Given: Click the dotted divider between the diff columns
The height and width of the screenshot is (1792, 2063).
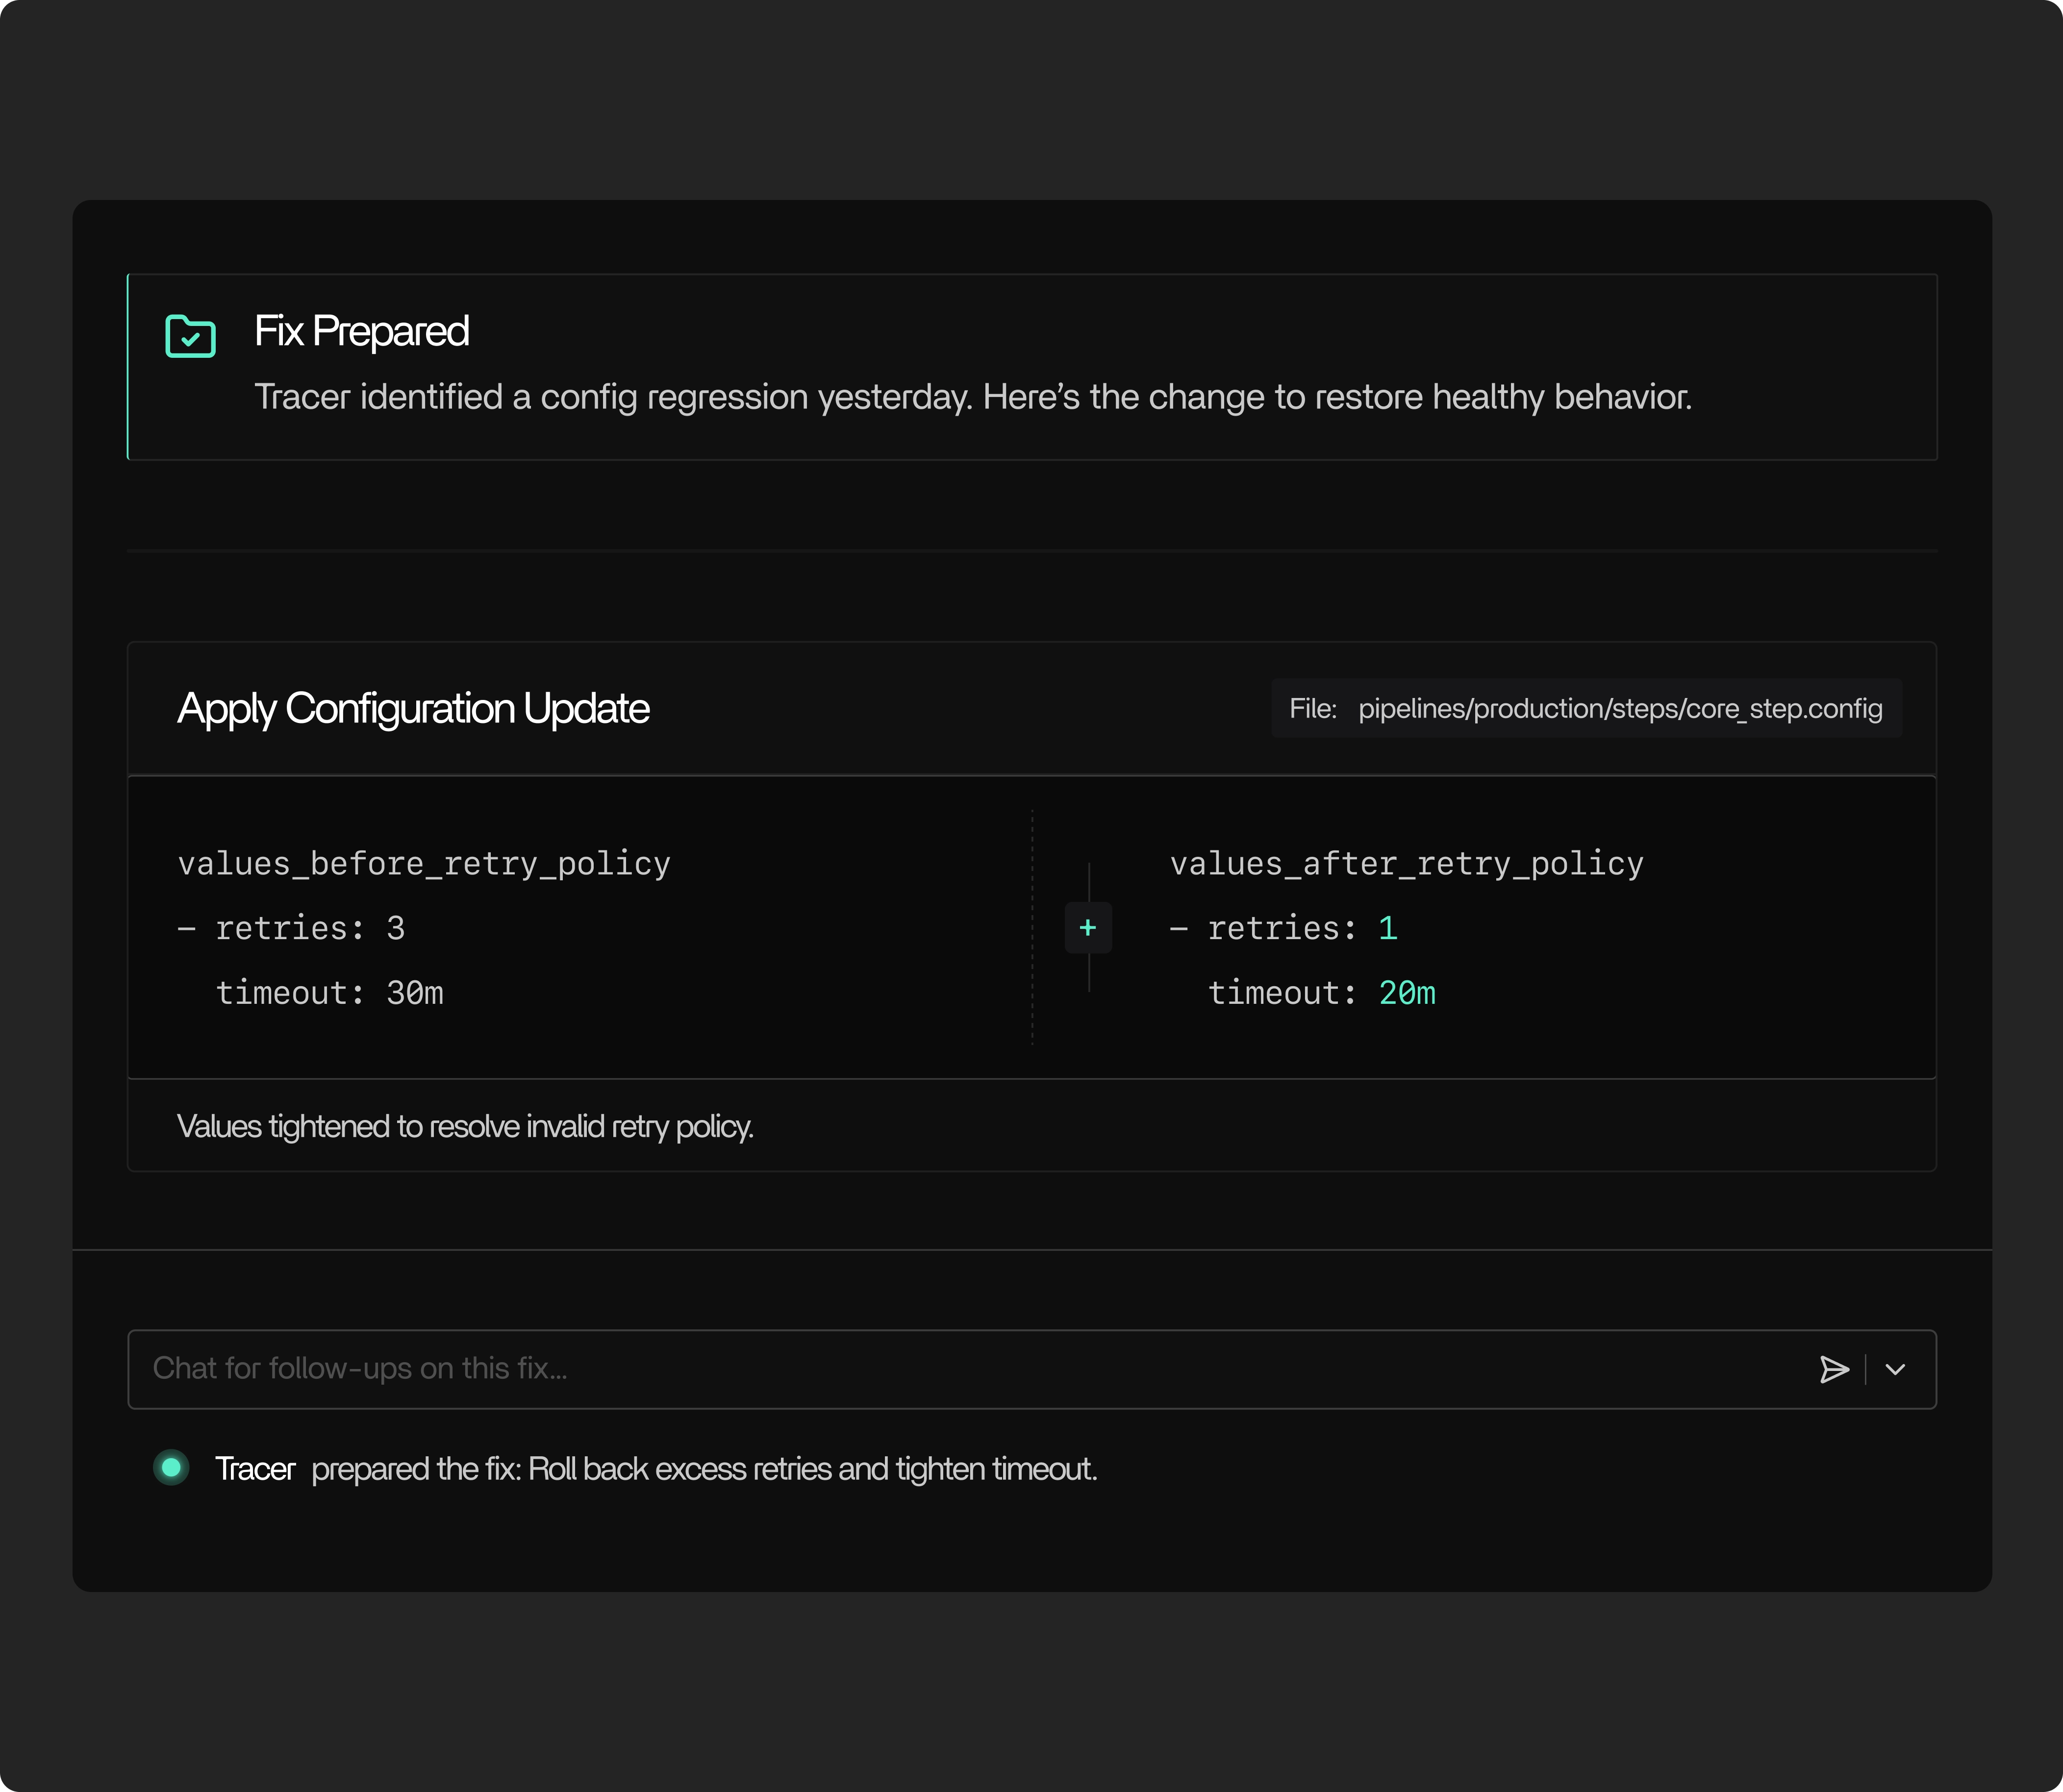Looking at the screenshot, I should [1033, 928].
